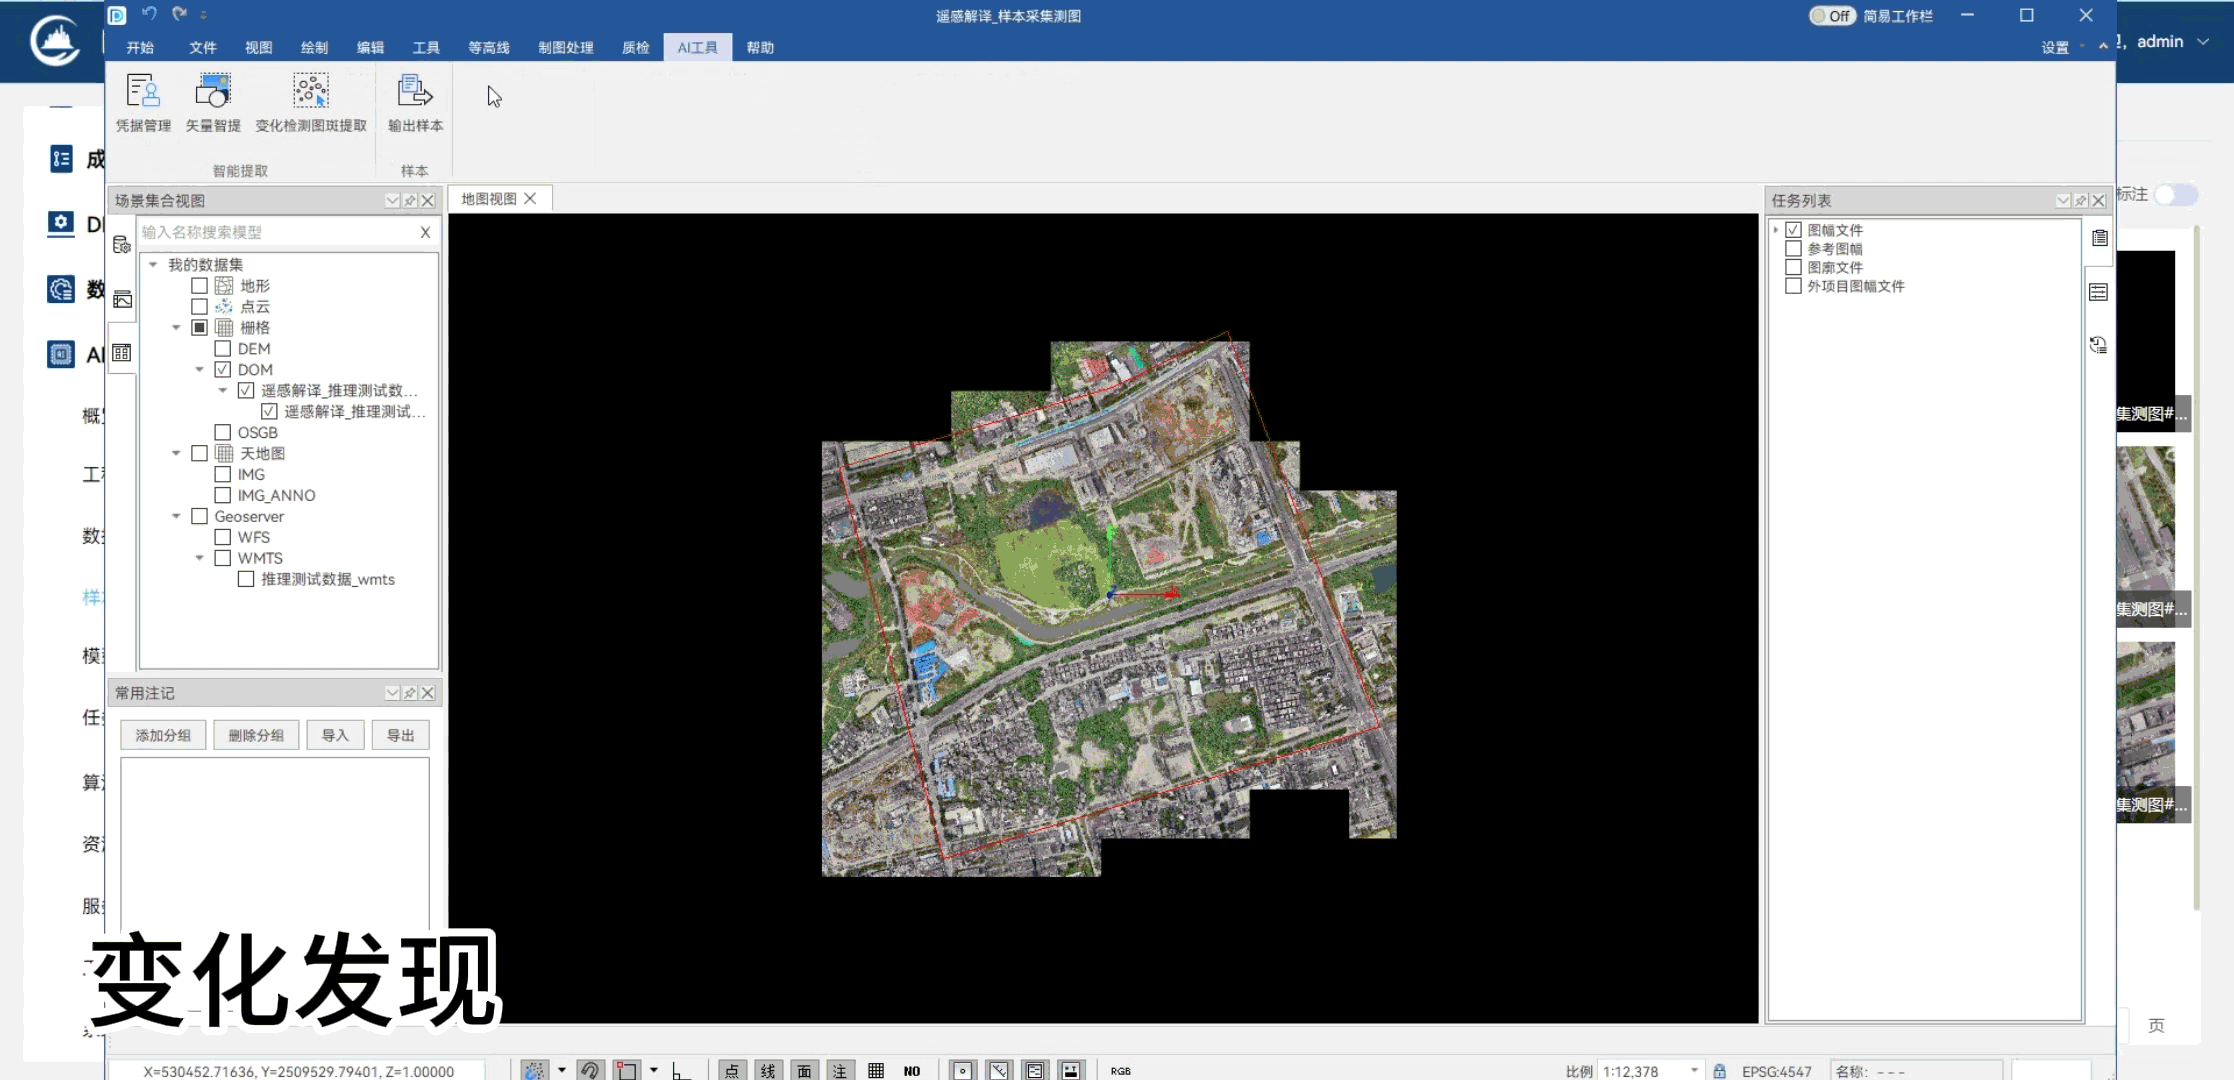Enable the 天地图 layer checkbox
Image resolution: width=2234 pixels, height=1080 pixels.
click(200, 454)
